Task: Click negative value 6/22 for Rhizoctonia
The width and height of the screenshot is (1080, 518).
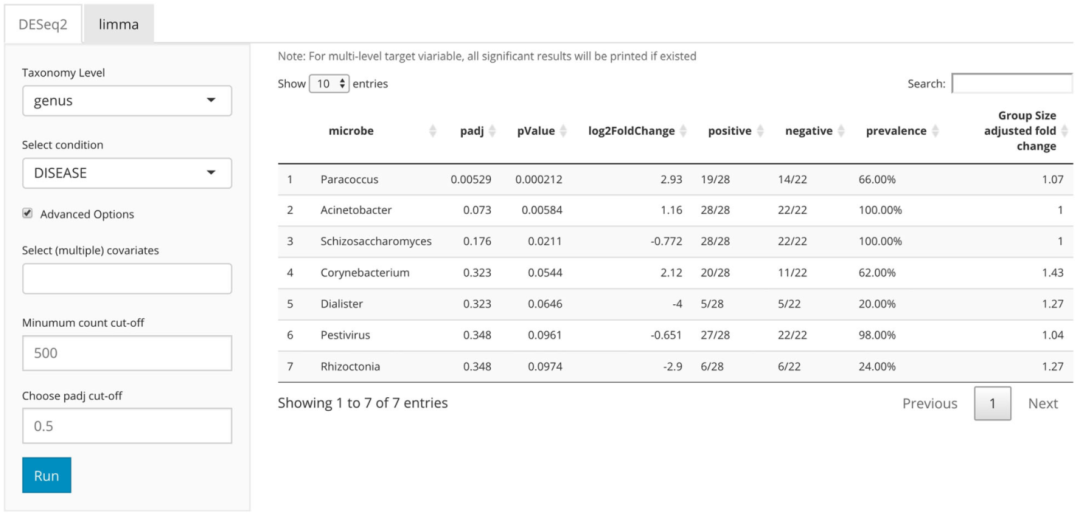Action: [790, 367]
